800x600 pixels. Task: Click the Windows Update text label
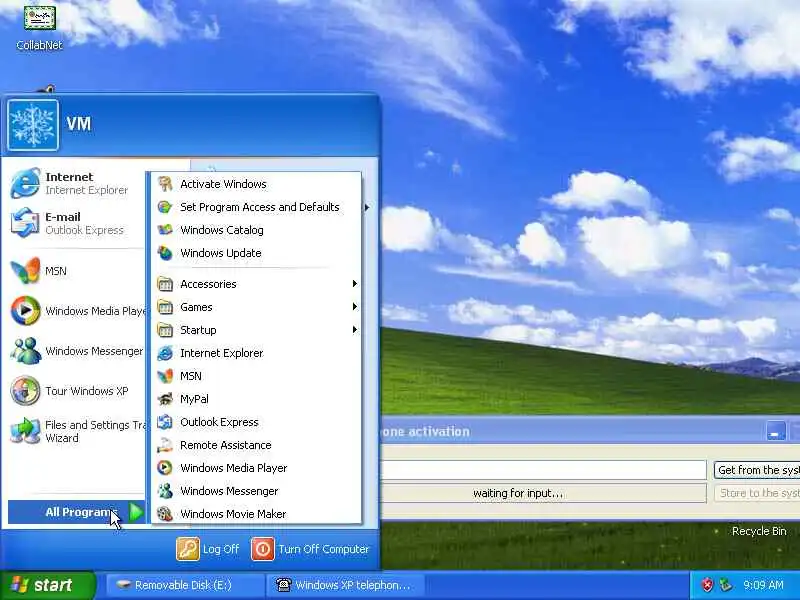pyautogui.click(x=220, y=253)
